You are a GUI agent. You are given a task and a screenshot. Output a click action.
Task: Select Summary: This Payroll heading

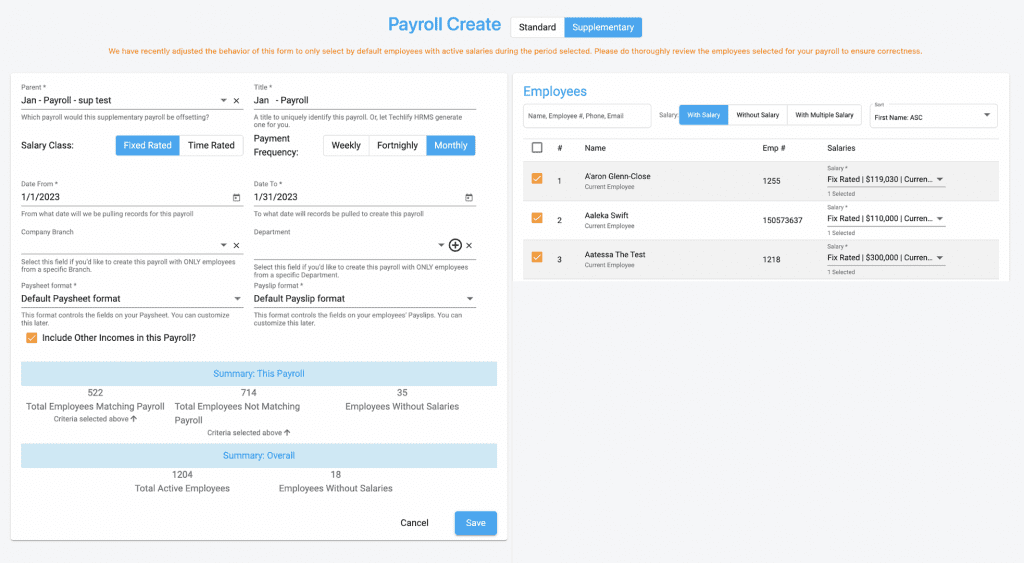click(x=259, y=374)
